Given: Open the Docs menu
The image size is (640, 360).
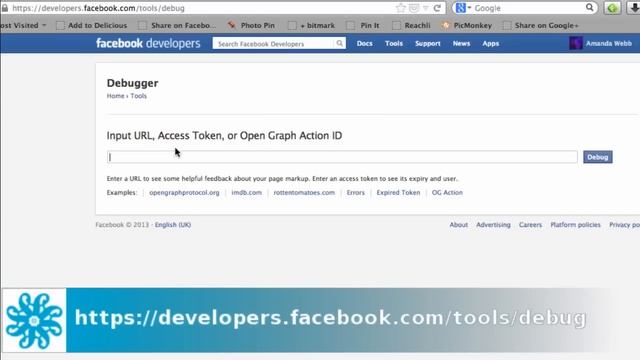Looking at the screenshot, I should click(x=364, y=43).
